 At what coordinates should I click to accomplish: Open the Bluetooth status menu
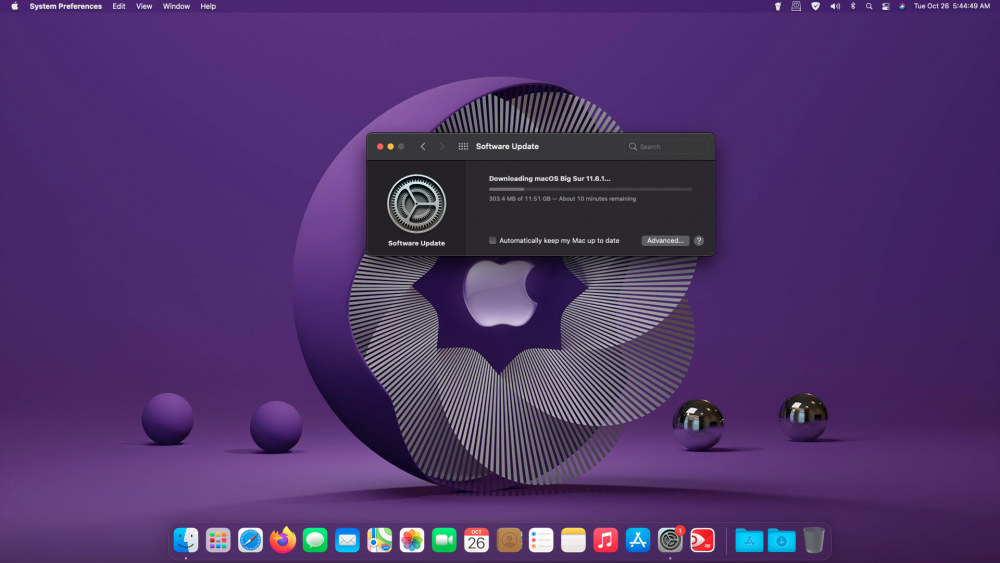(853, 6)
